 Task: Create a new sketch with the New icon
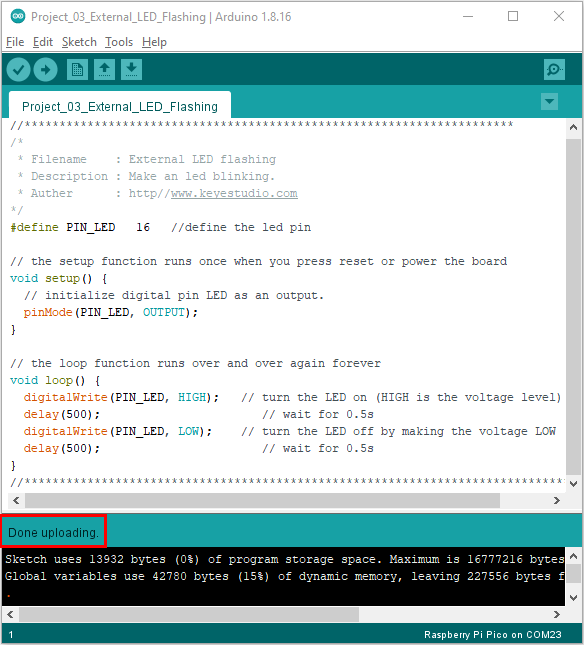pos(77,70)
